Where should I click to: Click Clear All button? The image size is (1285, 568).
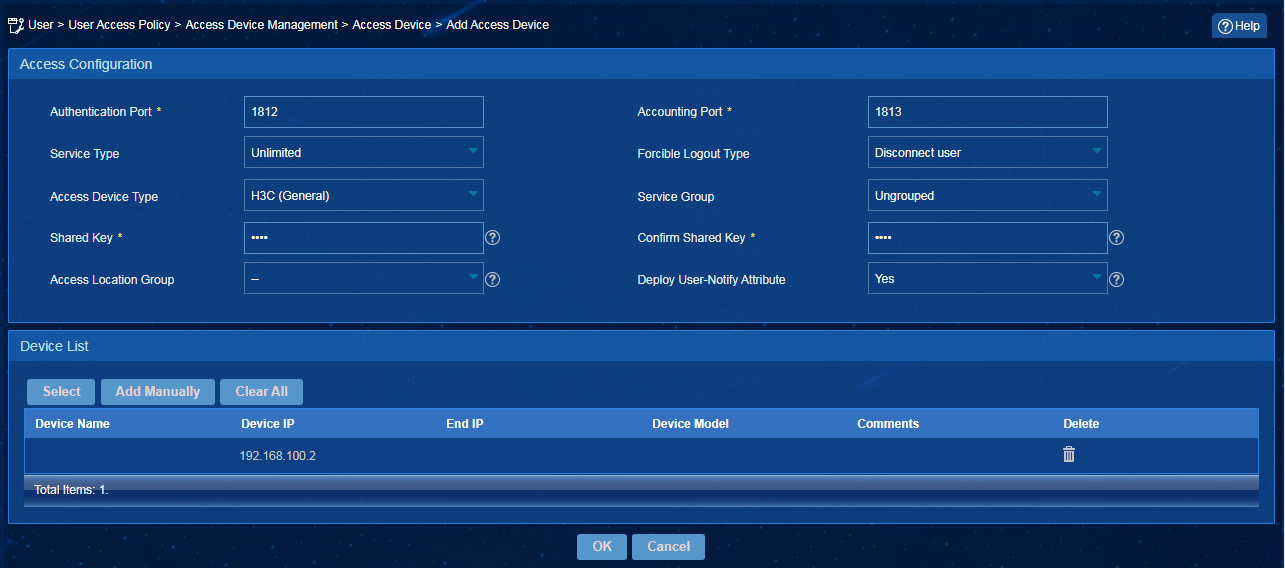261,392
